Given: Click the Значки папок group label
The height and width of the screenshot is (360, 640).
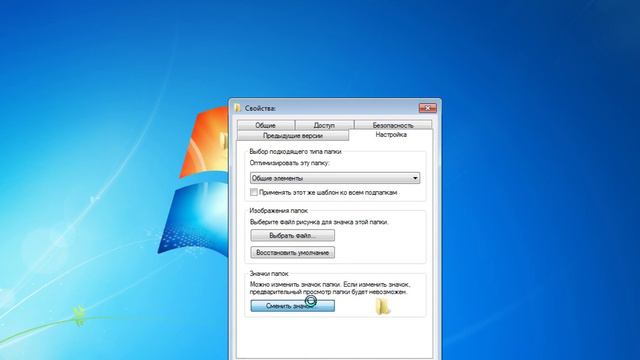Looking at the screenshot, I should pos(269,274).
